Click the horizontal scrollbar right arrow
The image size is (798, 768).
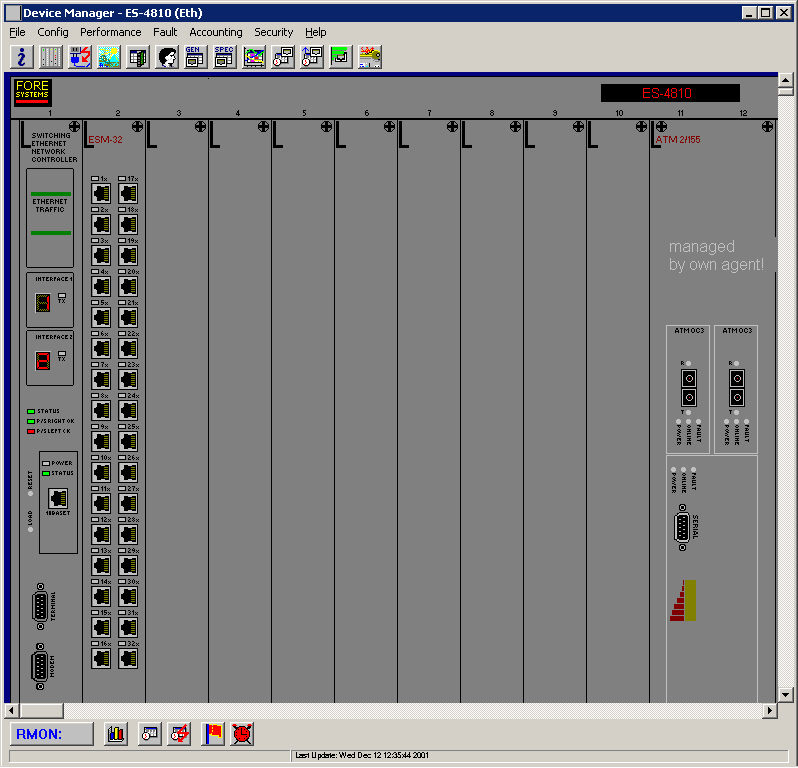[x=769, y=710]
